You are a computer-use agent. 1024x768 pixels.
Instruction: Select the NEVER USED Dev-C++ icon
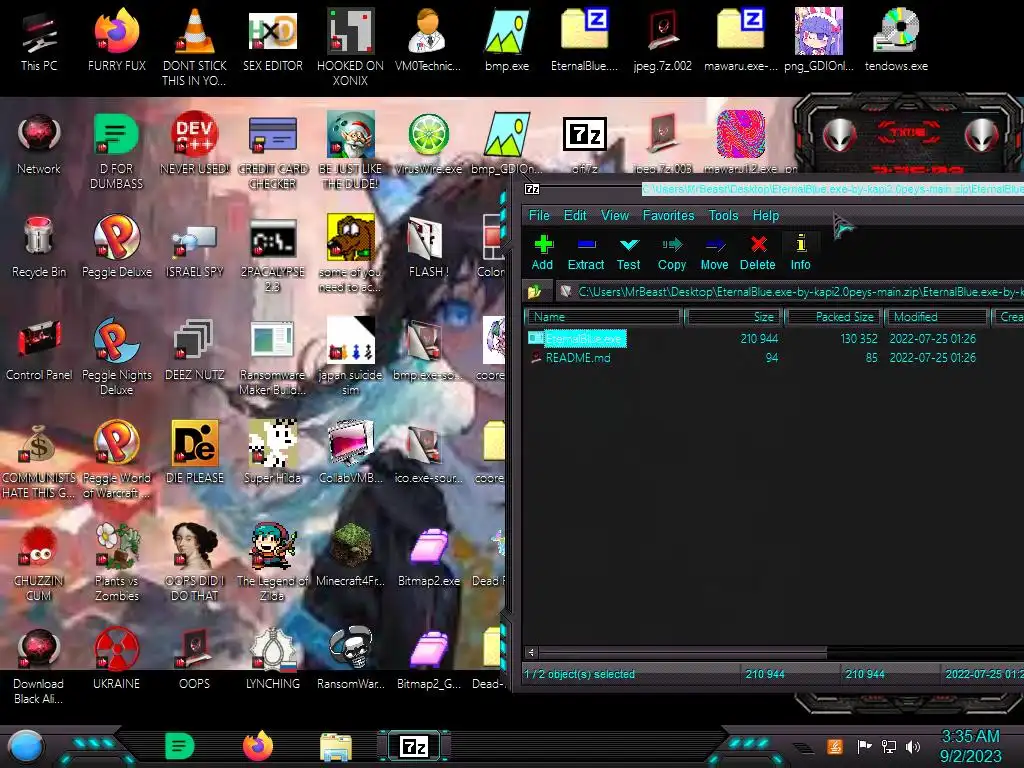pyautogui.click(x=195, y=144)
